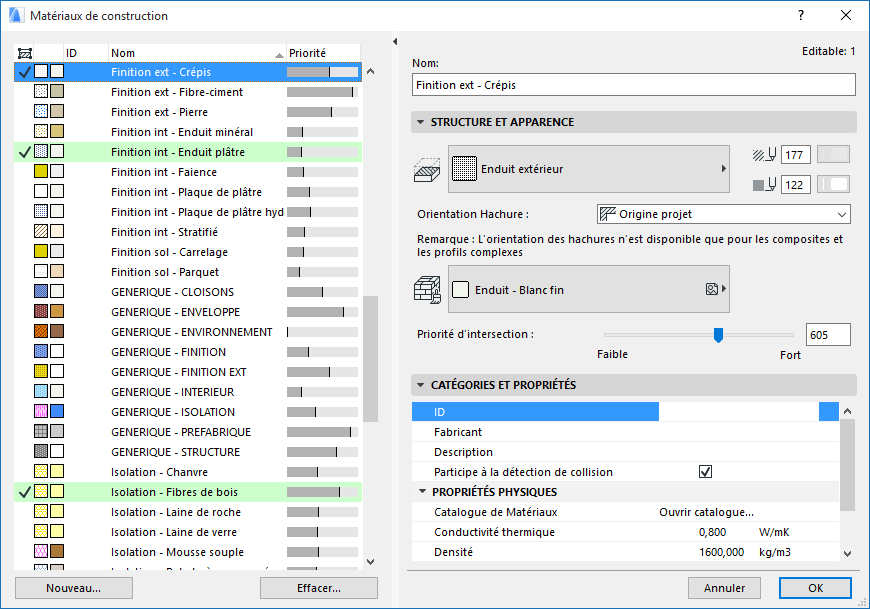
Task: Click Ouvrir catalogue... link
Action: pos(706,512)
